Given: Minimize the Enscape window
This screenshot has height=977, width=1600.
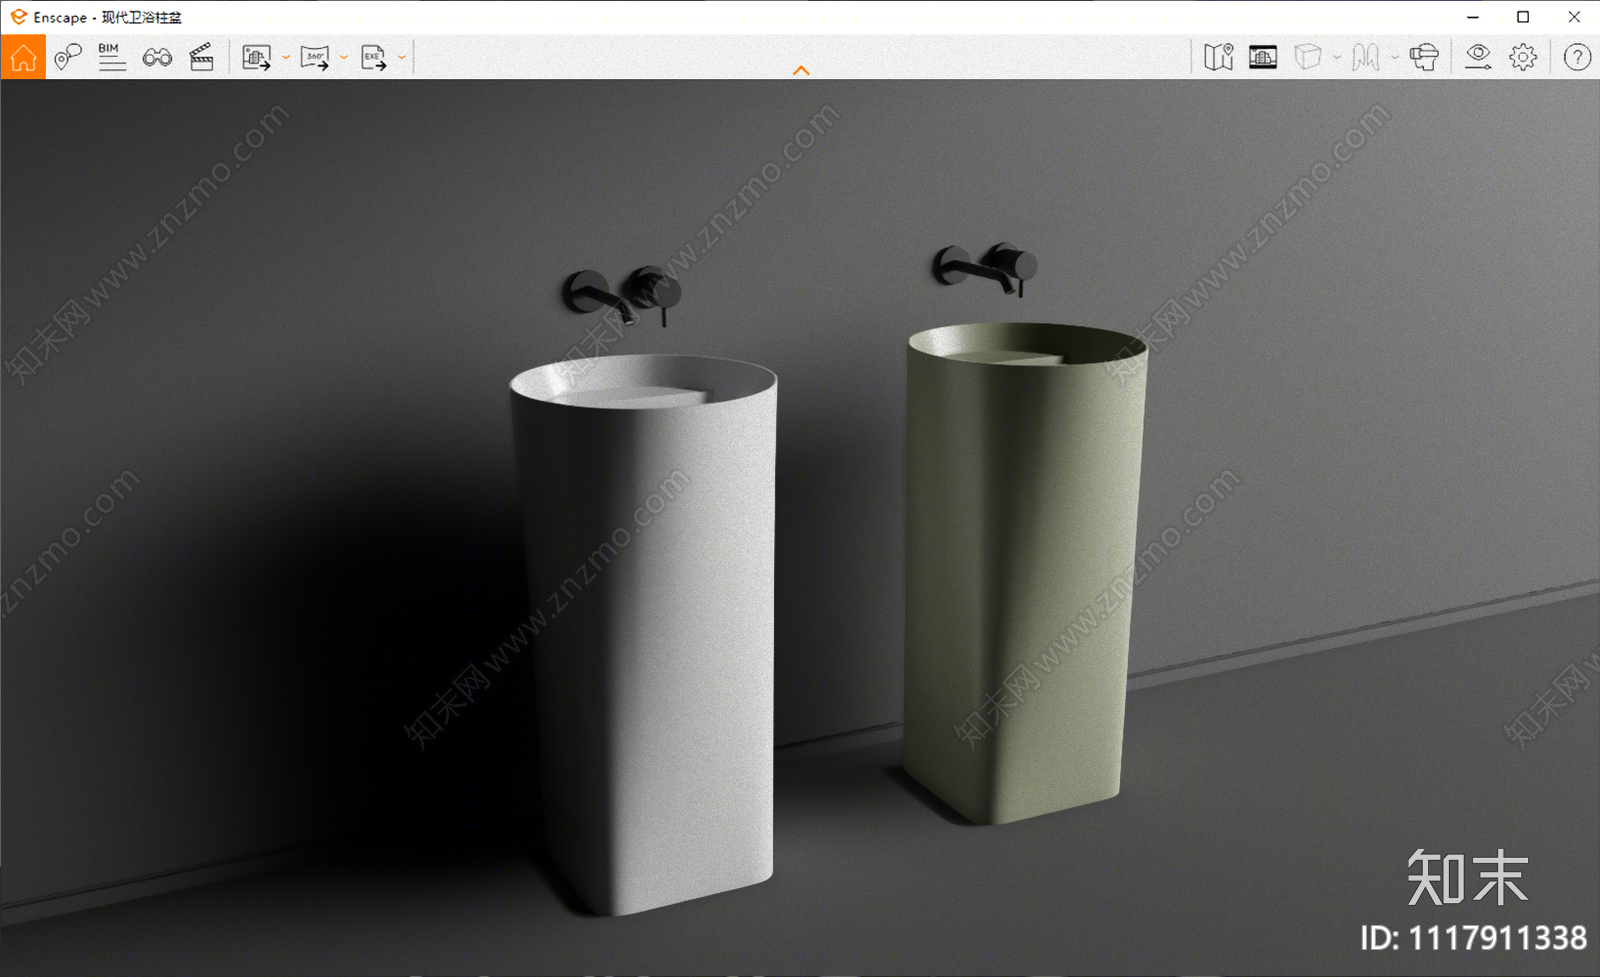Looking at the screenshot, I should pos(1473,17).
